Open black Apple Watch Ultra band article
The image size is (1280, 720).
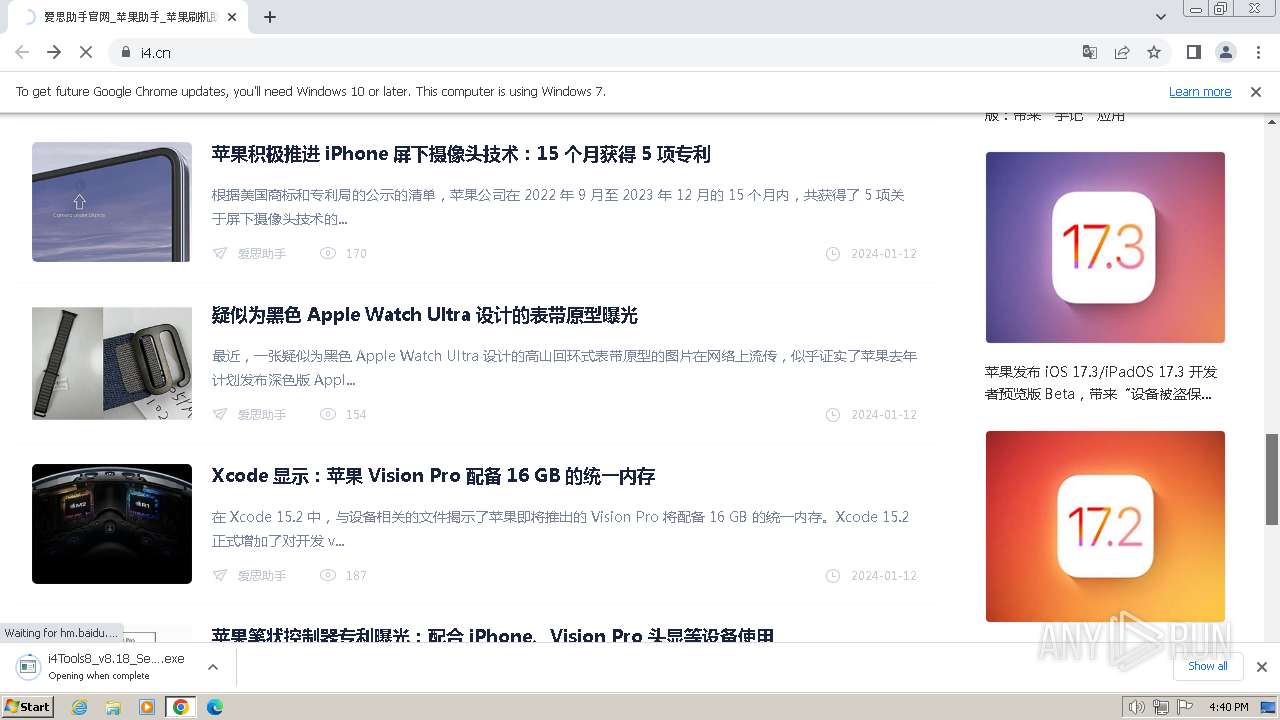click(424, 315)
